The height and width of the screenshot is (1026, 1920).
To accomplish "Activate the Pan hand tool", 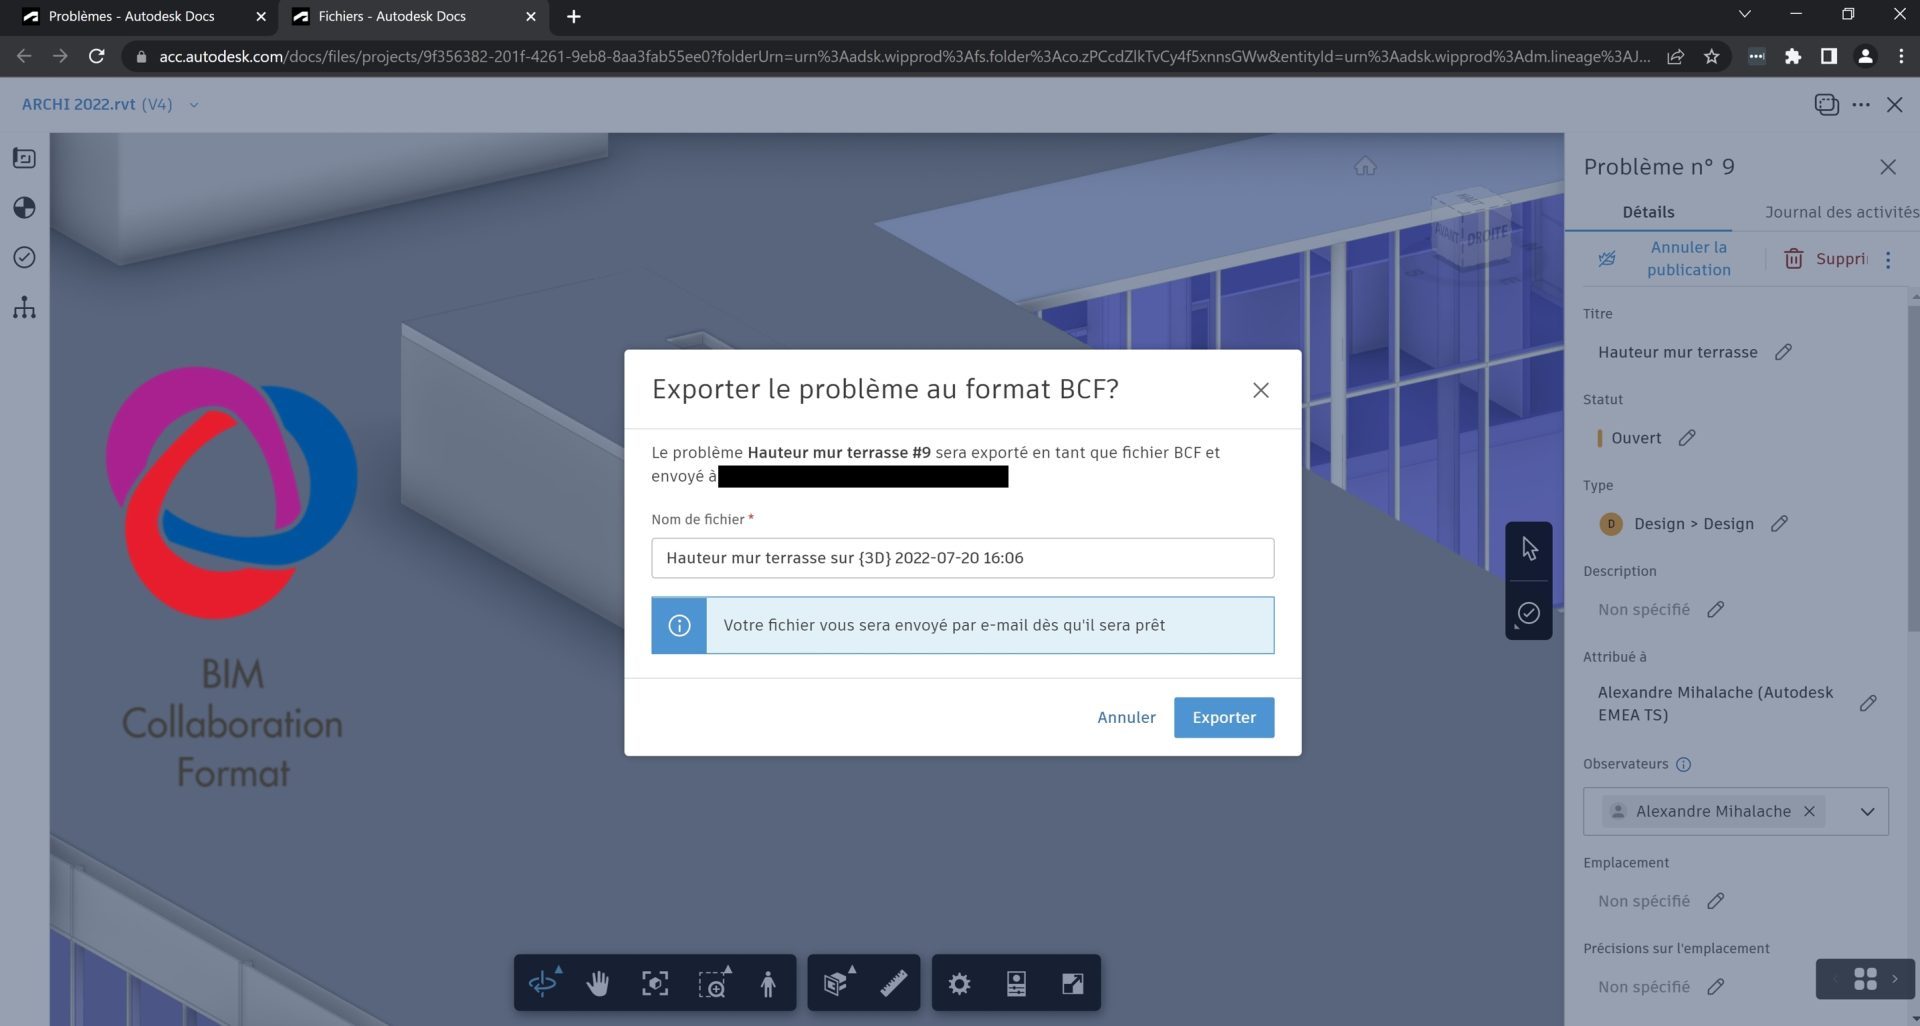I will point(598,983).
